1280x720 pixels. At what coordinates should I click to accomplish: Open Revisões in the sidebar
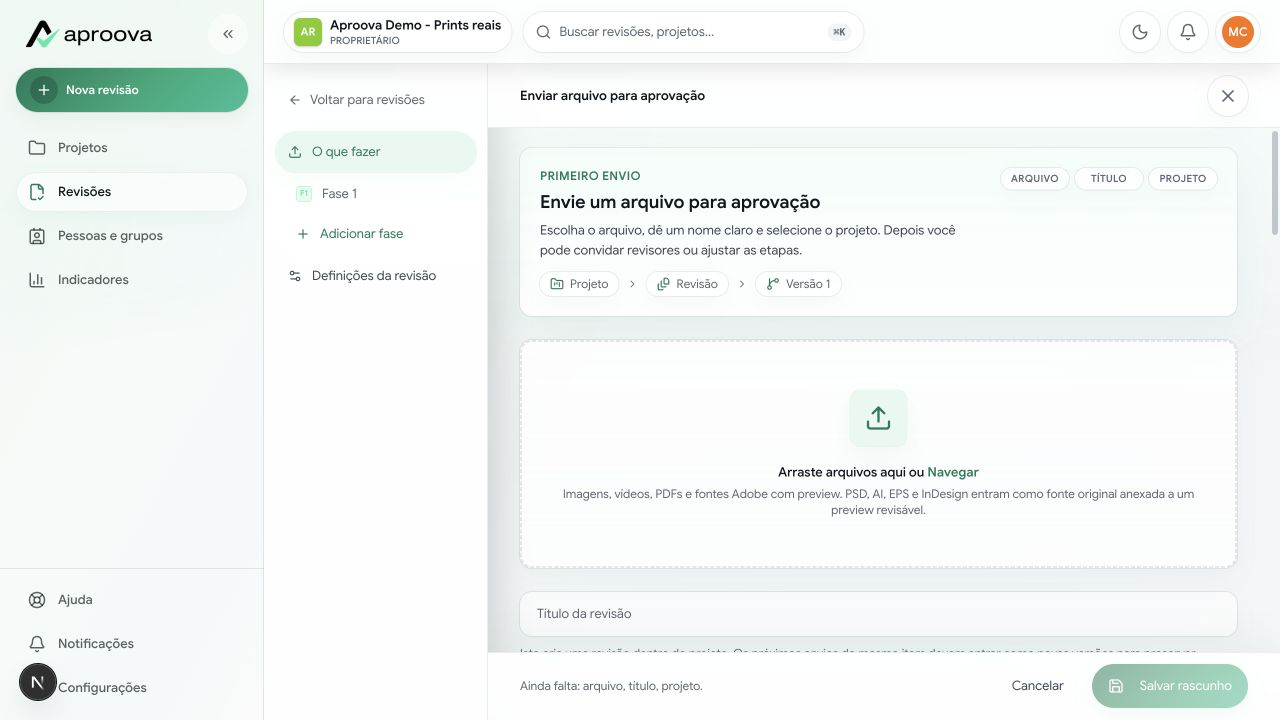click(x=132, y=192)
